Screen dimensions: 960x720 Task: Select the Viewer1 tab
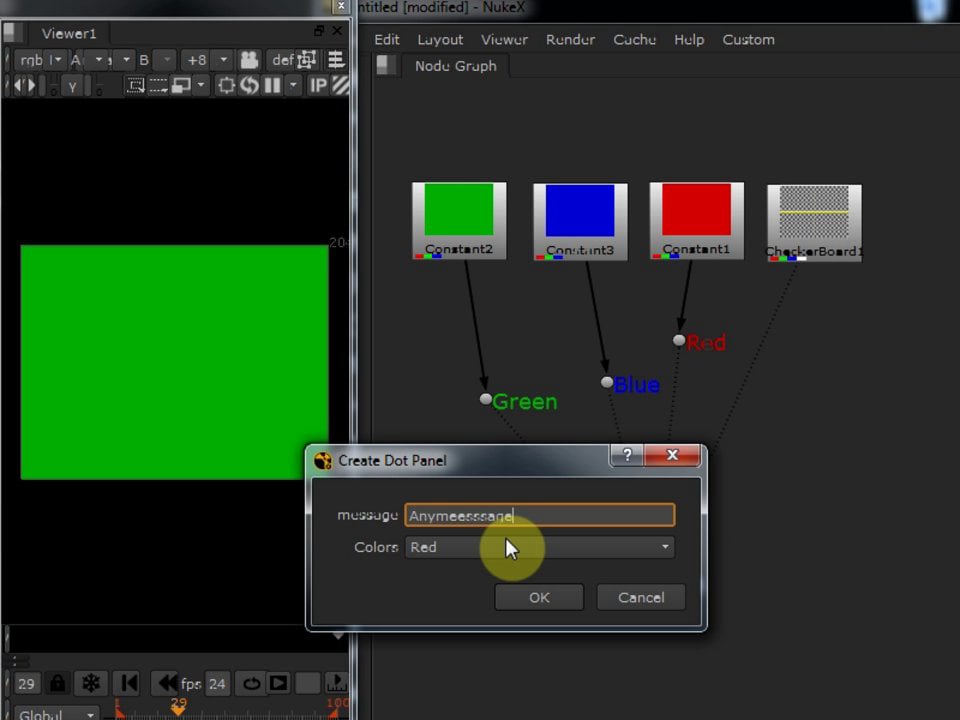(x=69, y=34)
